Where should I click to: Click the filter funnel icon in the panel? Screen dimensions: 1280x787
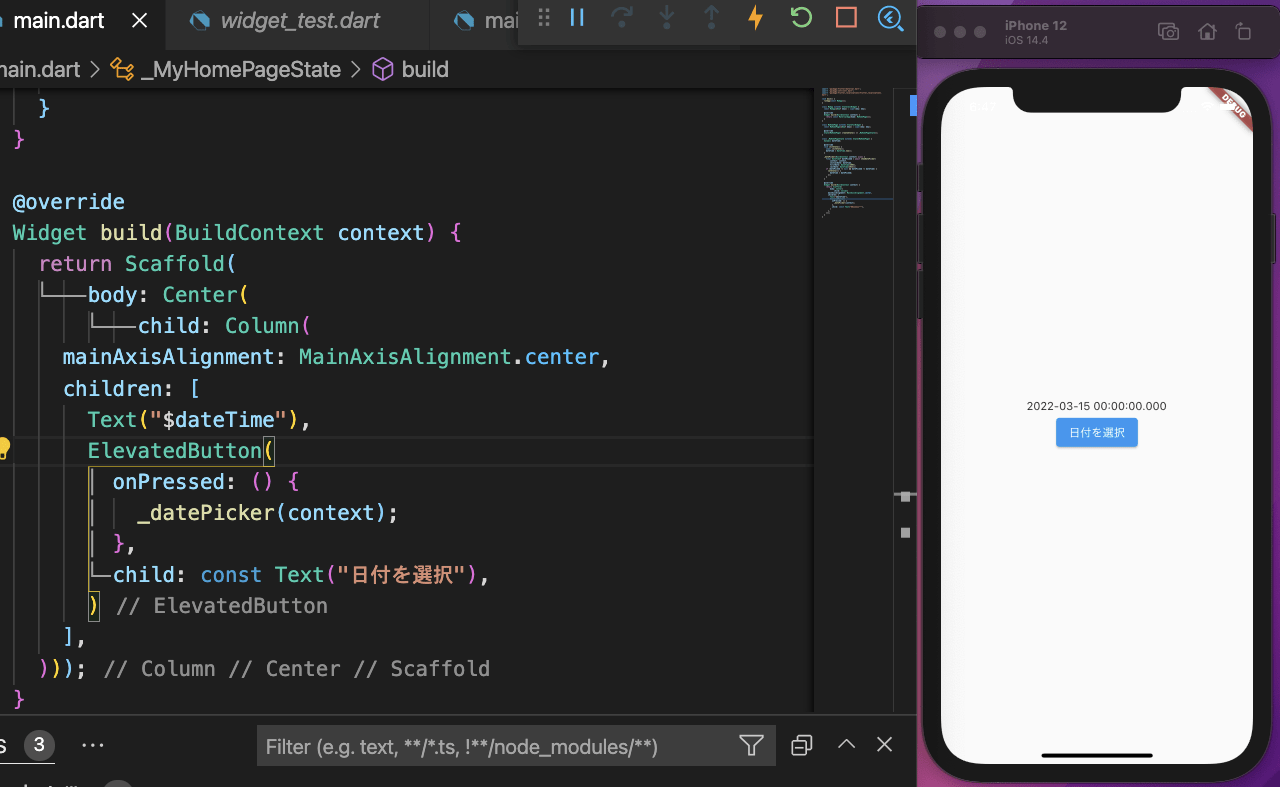click(751, 745)
